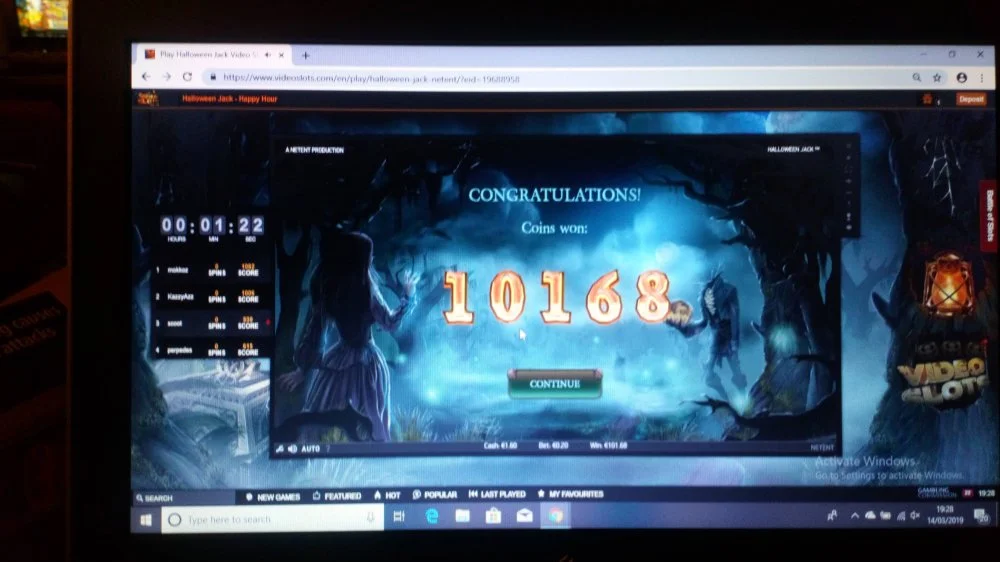This screenshot has height=562, width=1000.
Task: Open the wrench settings icon in the game bar
Action: [279, 448]
